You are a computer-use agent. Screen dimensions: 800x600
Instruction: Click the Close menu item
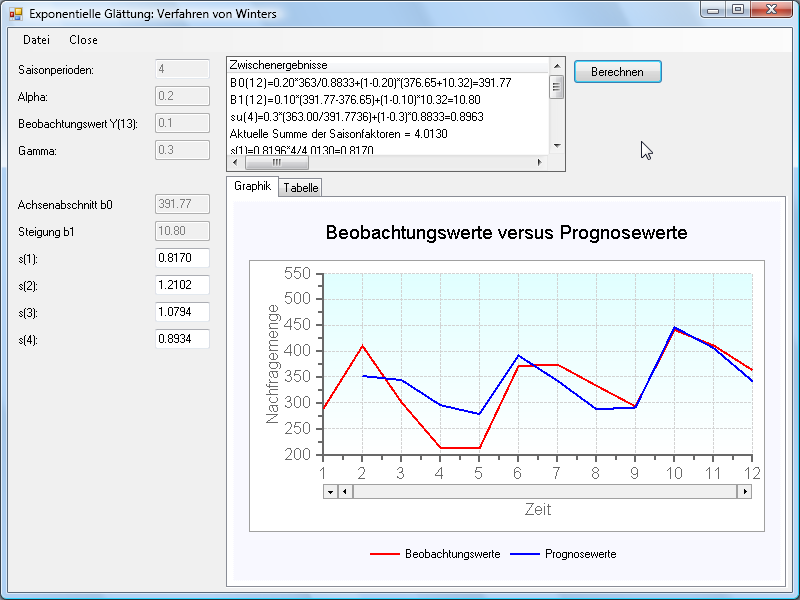pos(83,40)
